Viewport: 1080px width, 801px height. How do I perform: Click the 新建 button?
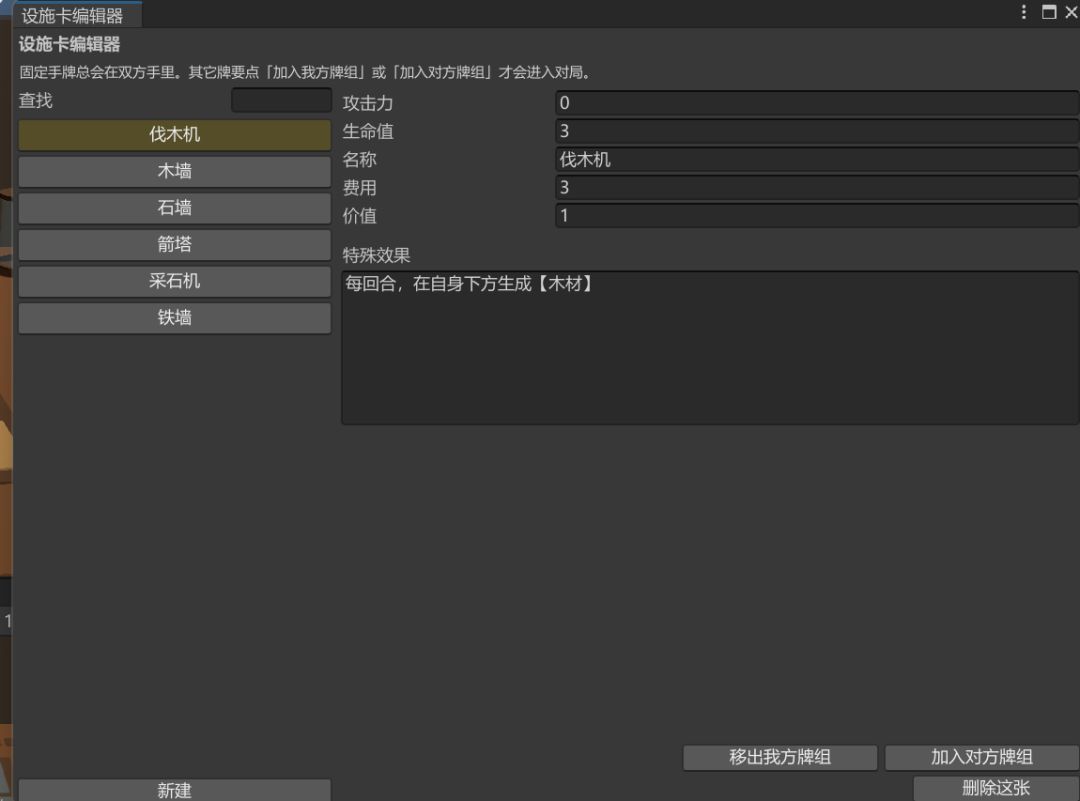(174, 790)
